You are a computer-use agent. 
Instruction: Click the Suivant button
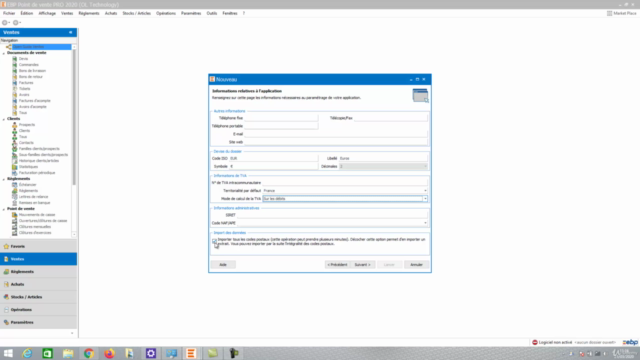pos(362,265)
